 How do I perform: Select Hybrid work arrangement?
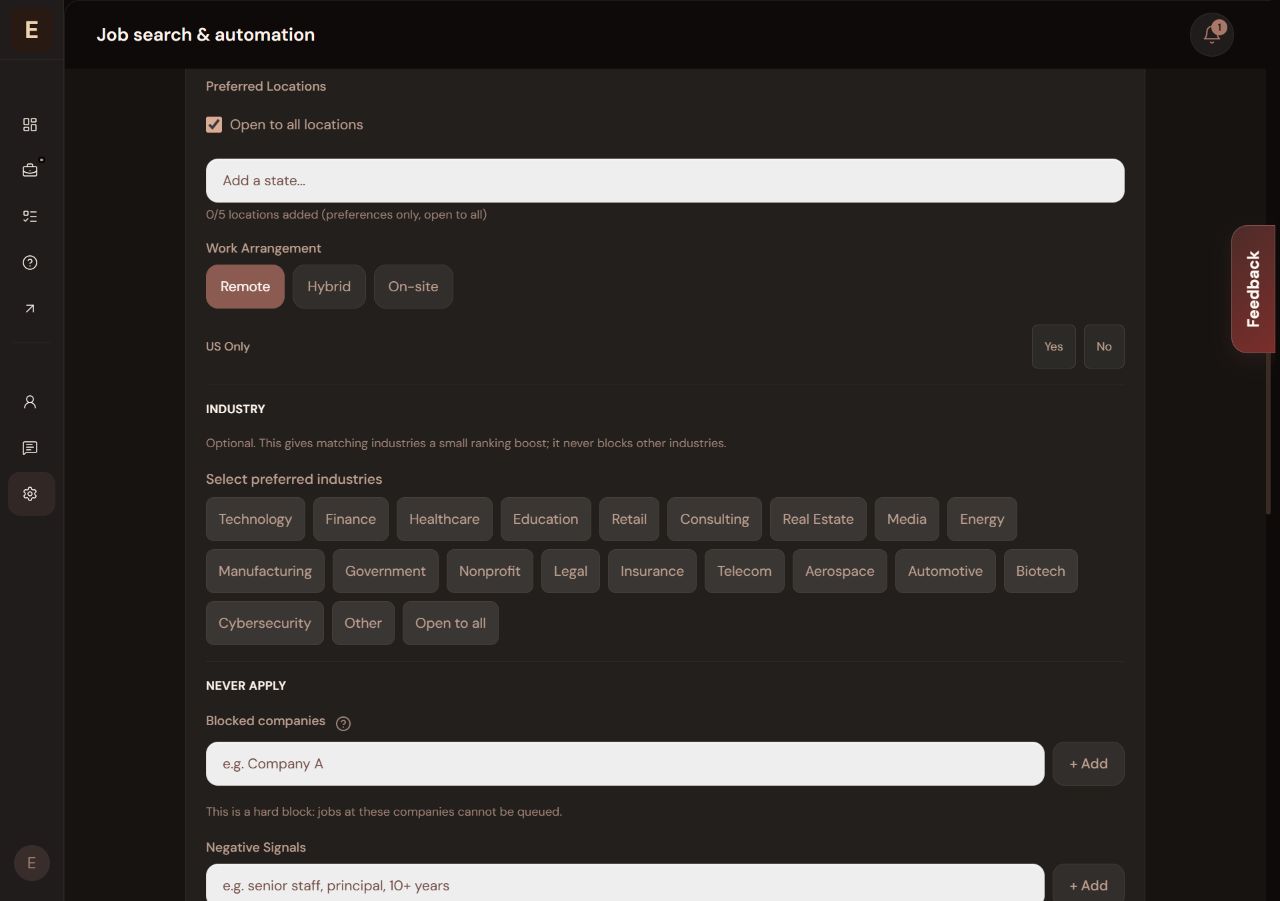[329, 287]
